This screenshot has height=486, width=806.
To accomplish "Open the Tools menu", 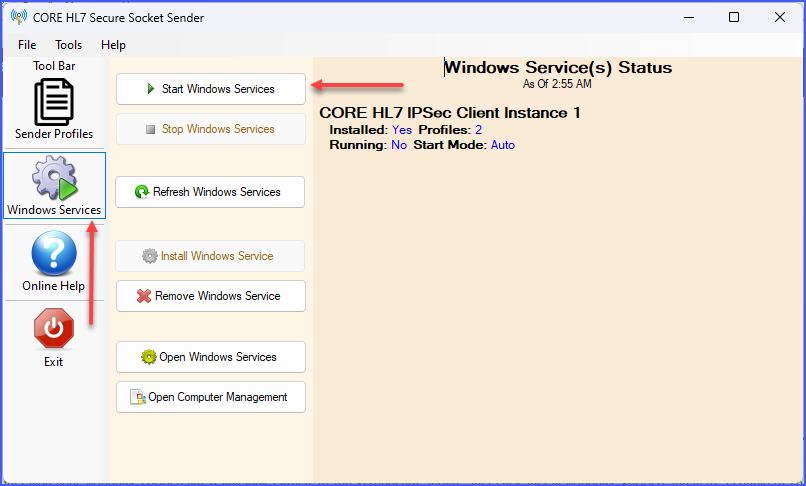I will click(68, 45).
